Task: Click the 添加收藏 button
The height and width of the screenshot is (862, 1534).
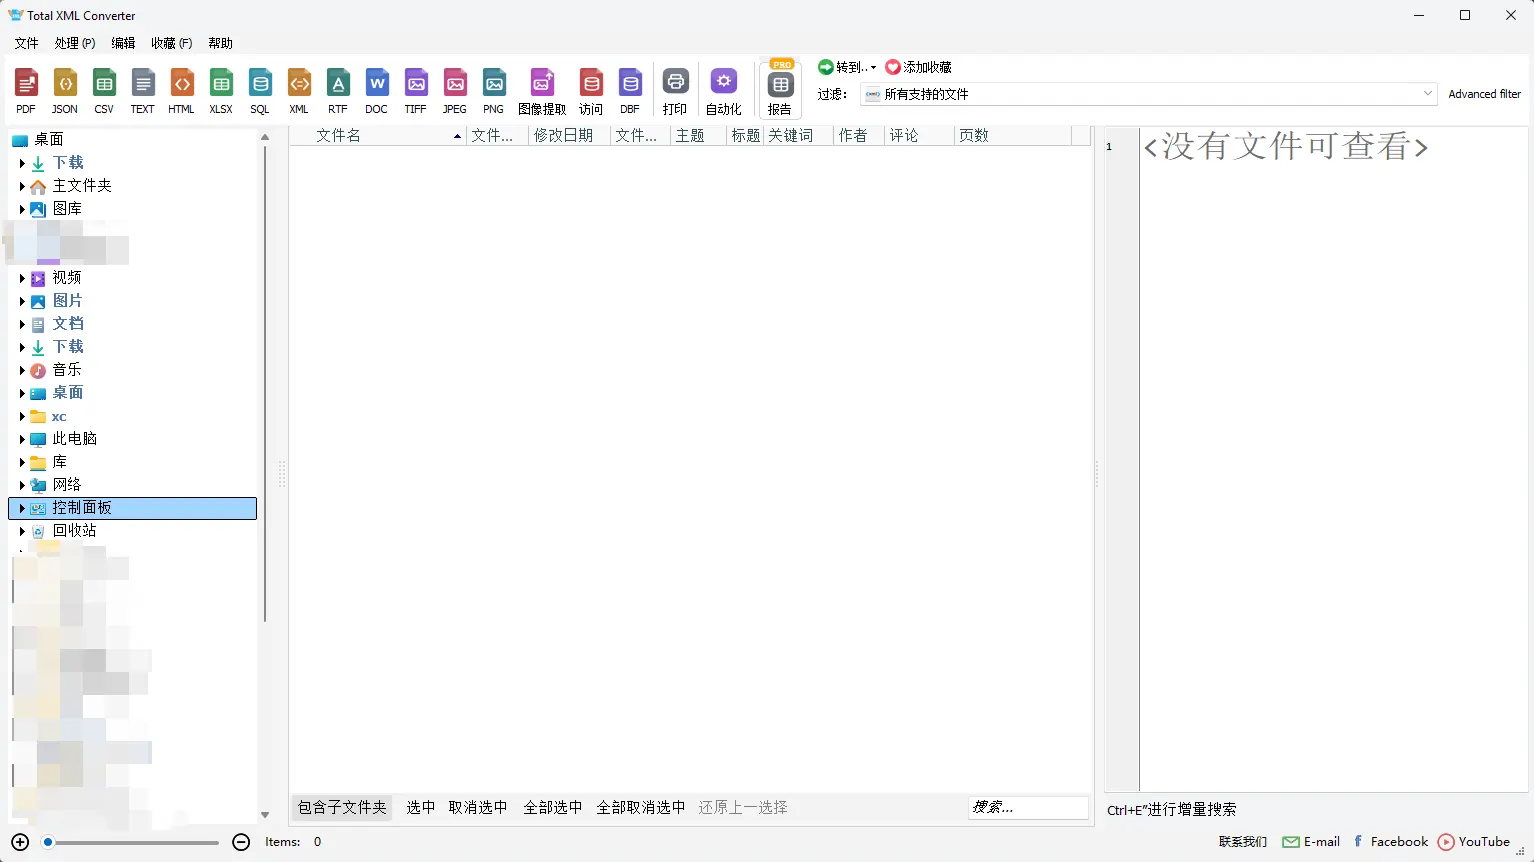Action: click(x=919, y=67)
